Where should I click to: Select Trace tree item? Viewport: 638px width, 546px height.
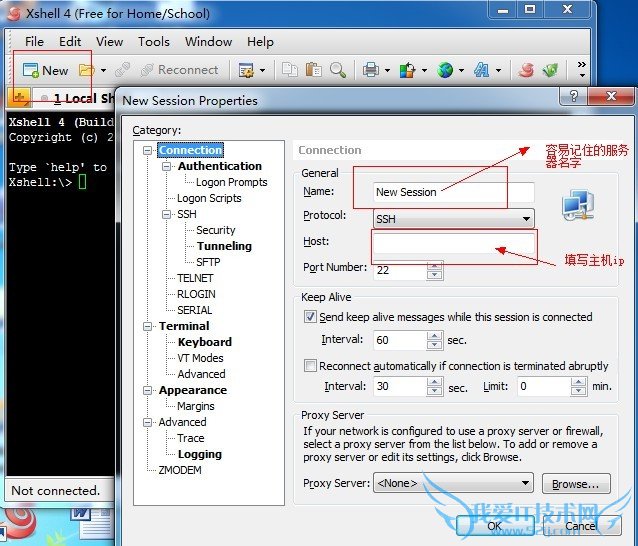point(190,438)
